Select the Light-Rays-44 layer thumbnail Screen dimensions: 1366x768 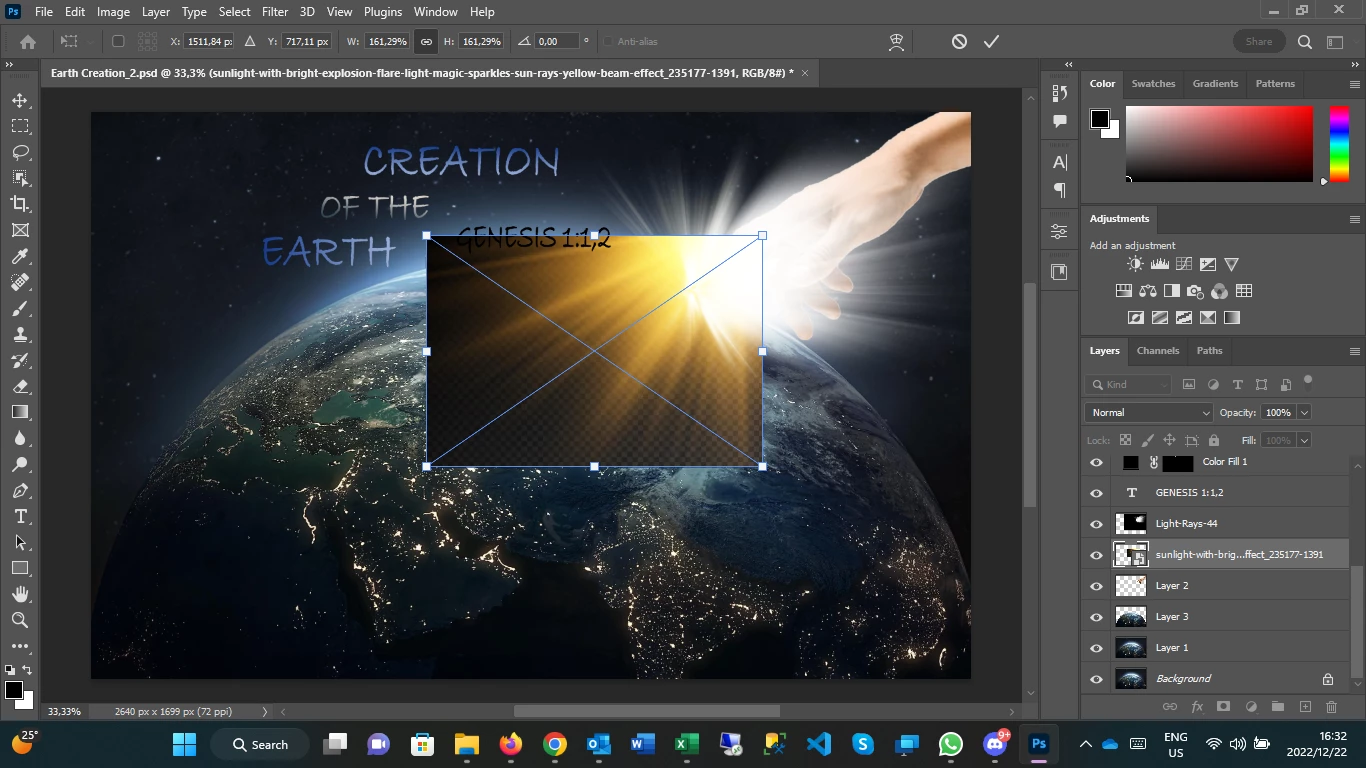coord(1131,523)
